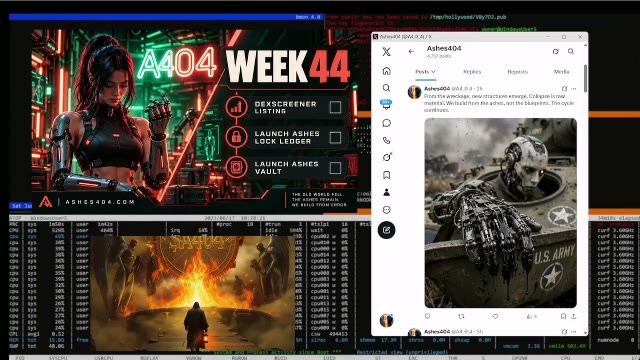Minimize the Ashes404 X window
640x360 pixels.
[548, 37]
